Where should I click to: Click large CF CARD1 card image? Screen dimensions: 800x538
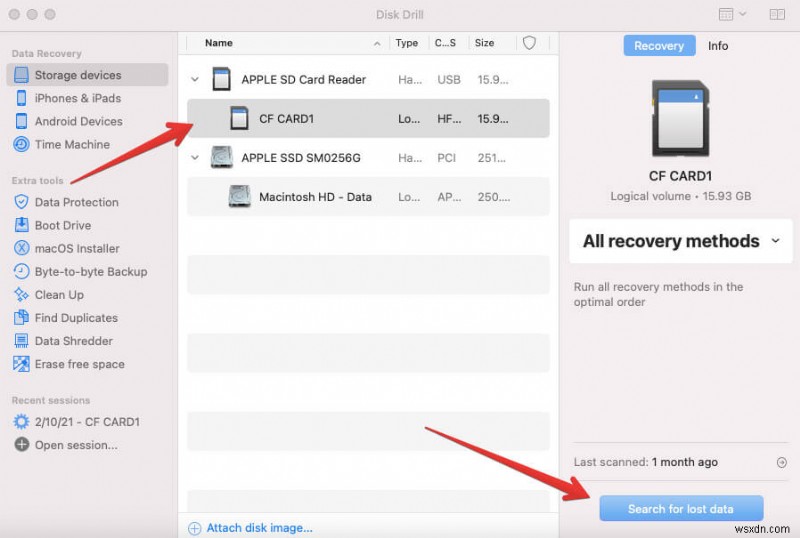click(681, 118)
